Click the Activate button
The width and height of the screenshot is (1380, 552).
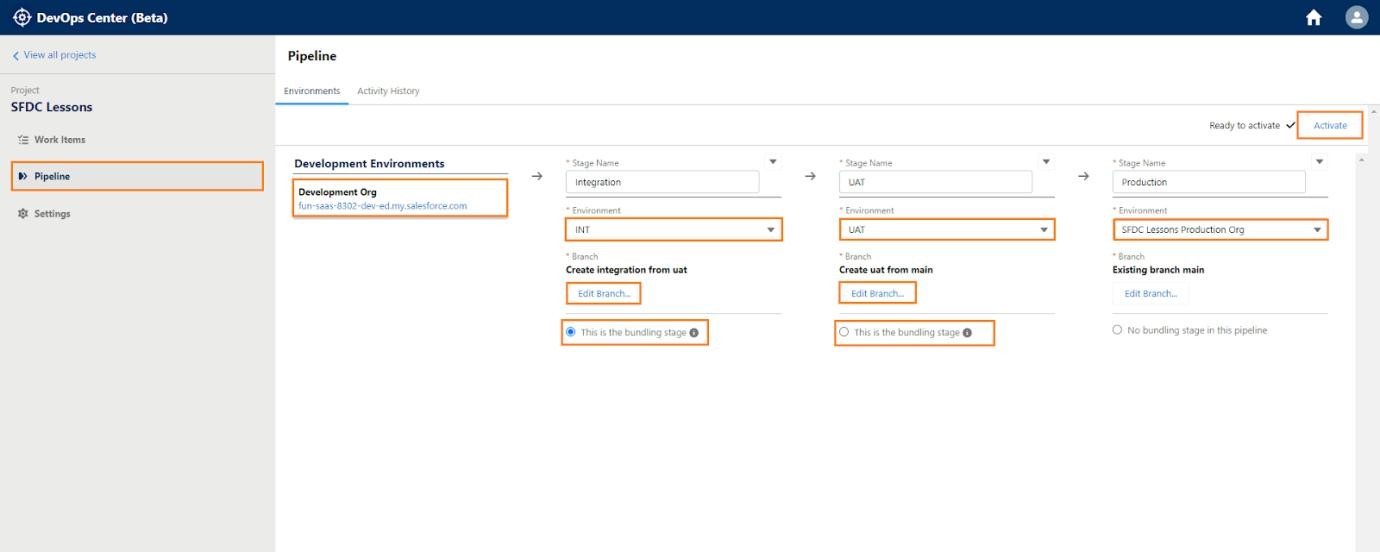pyautogui.click(x=1330, y=125)
